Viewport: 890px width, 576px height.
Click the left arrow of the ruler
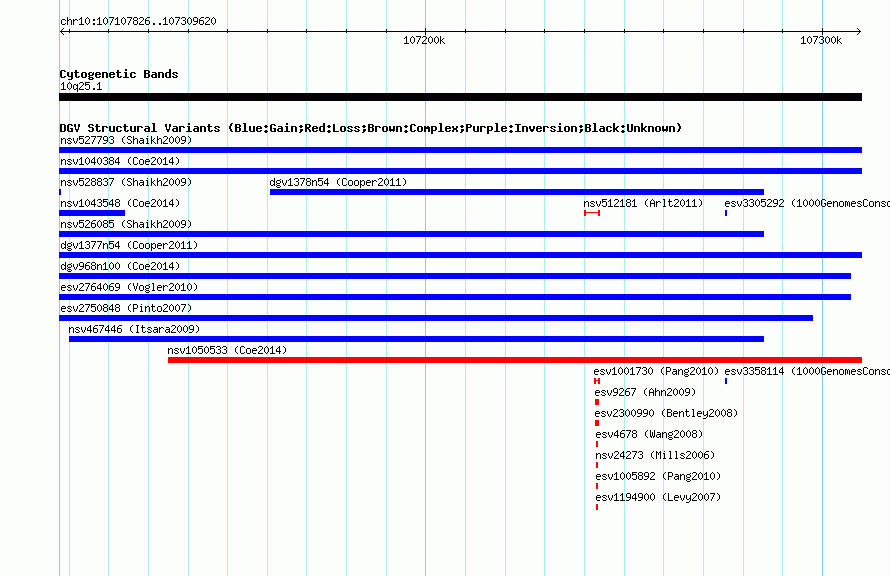[62, 32]
